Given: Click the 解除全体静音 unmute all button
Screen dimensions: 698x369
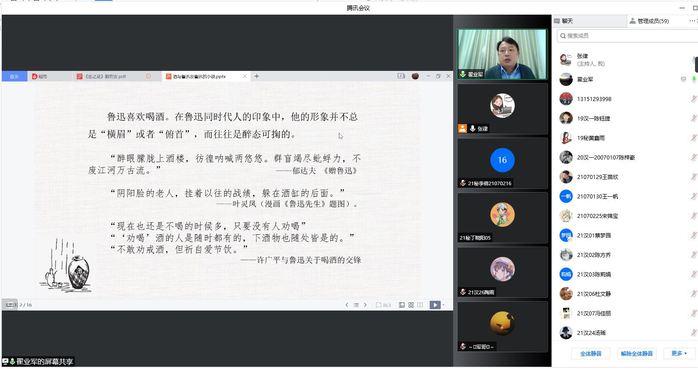Looking at the screenshot, I should click(637, 353).
